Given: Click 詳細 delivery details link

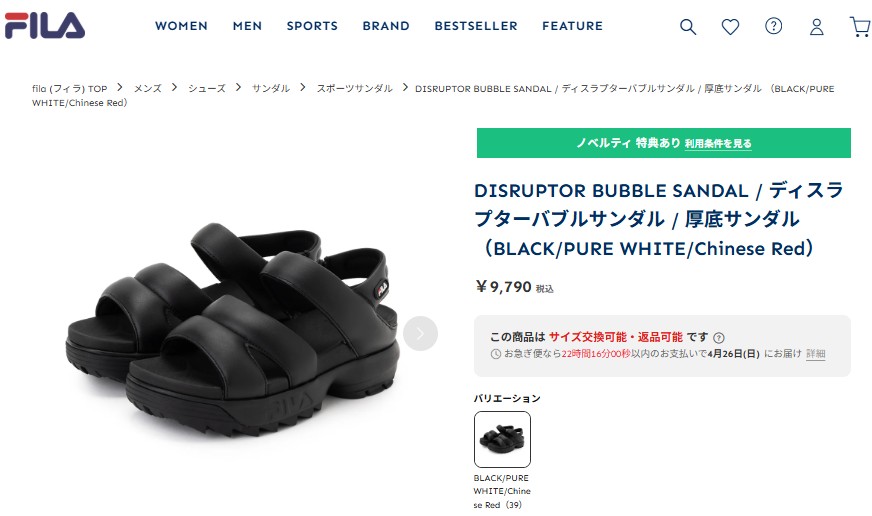Looking at the screenshot, I should tap(815, 354).
